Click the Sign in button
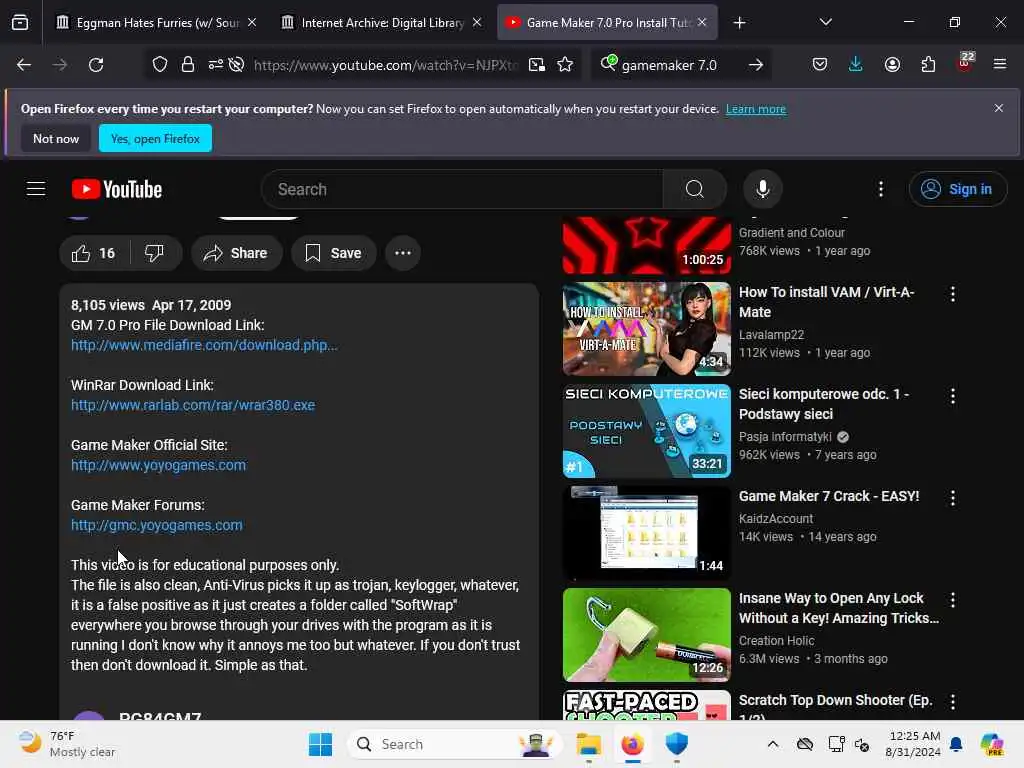 pos(957,189)
